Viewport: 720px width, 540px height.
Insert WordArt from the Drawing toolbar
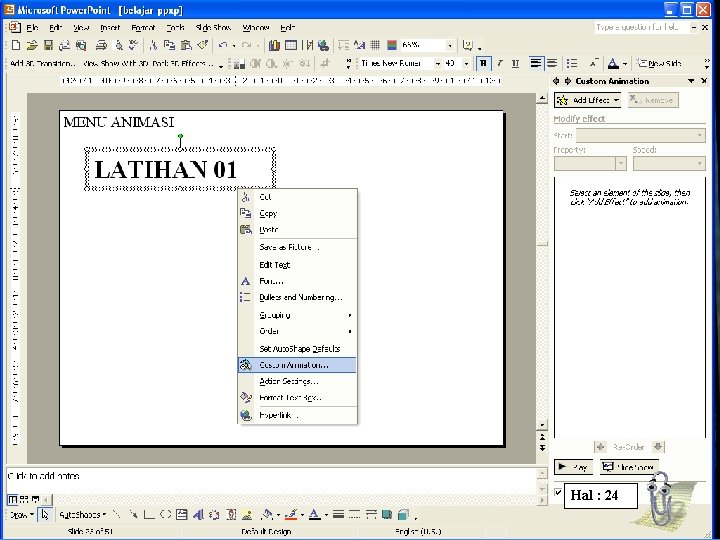tap(198, 515)
